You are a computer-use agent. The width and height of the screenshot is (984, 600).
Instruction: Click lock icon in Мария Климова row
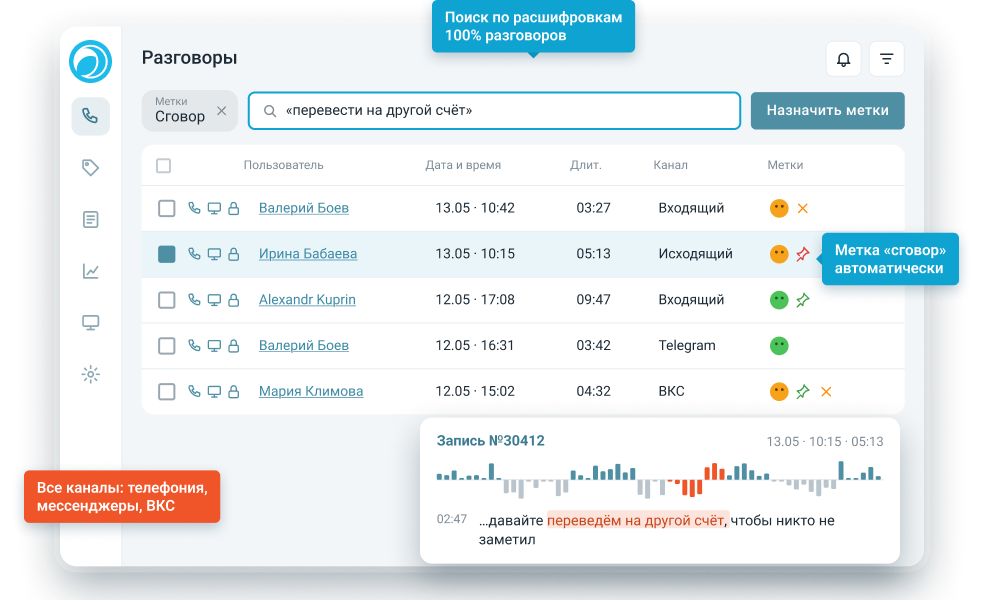click(x=233, y=391)
